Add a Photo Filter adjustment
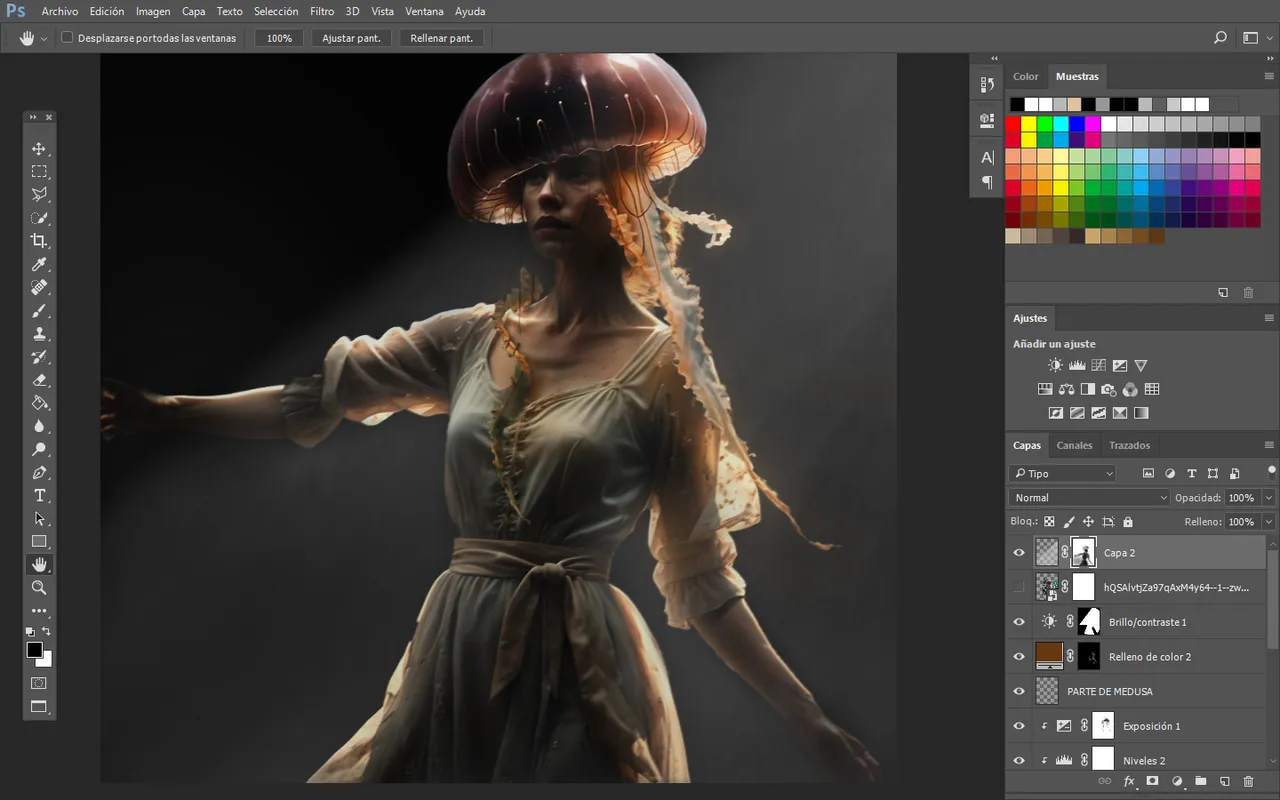This screenshot has width=1280, height=800. pos(1108,389)
